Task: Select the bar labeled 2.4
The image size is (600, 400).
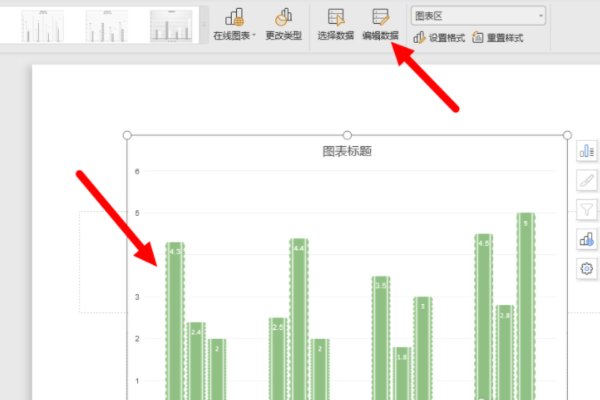Action: point(196,361)
